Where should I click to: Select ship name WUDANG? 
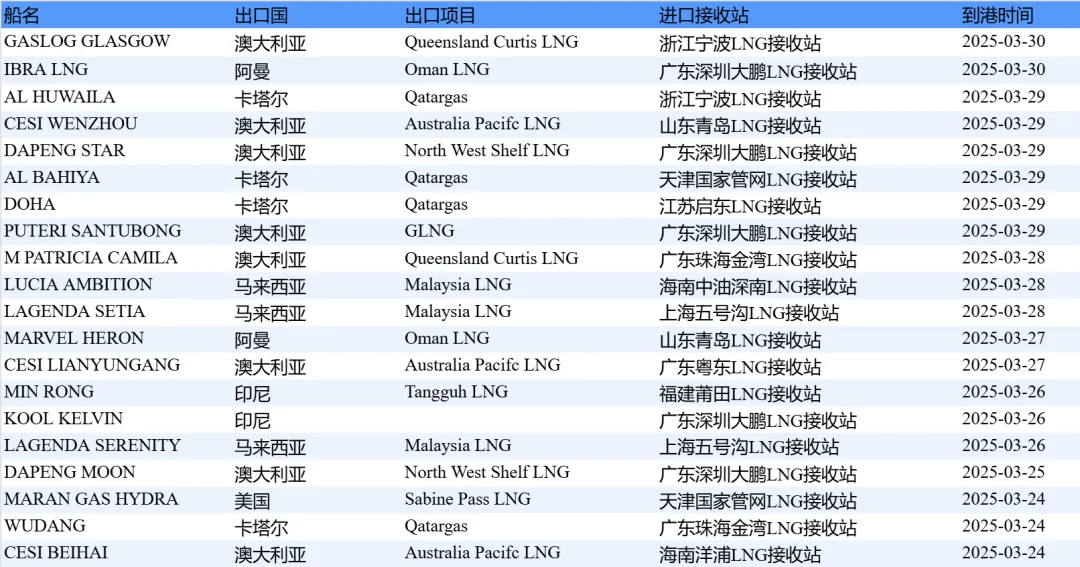point(45,526)
